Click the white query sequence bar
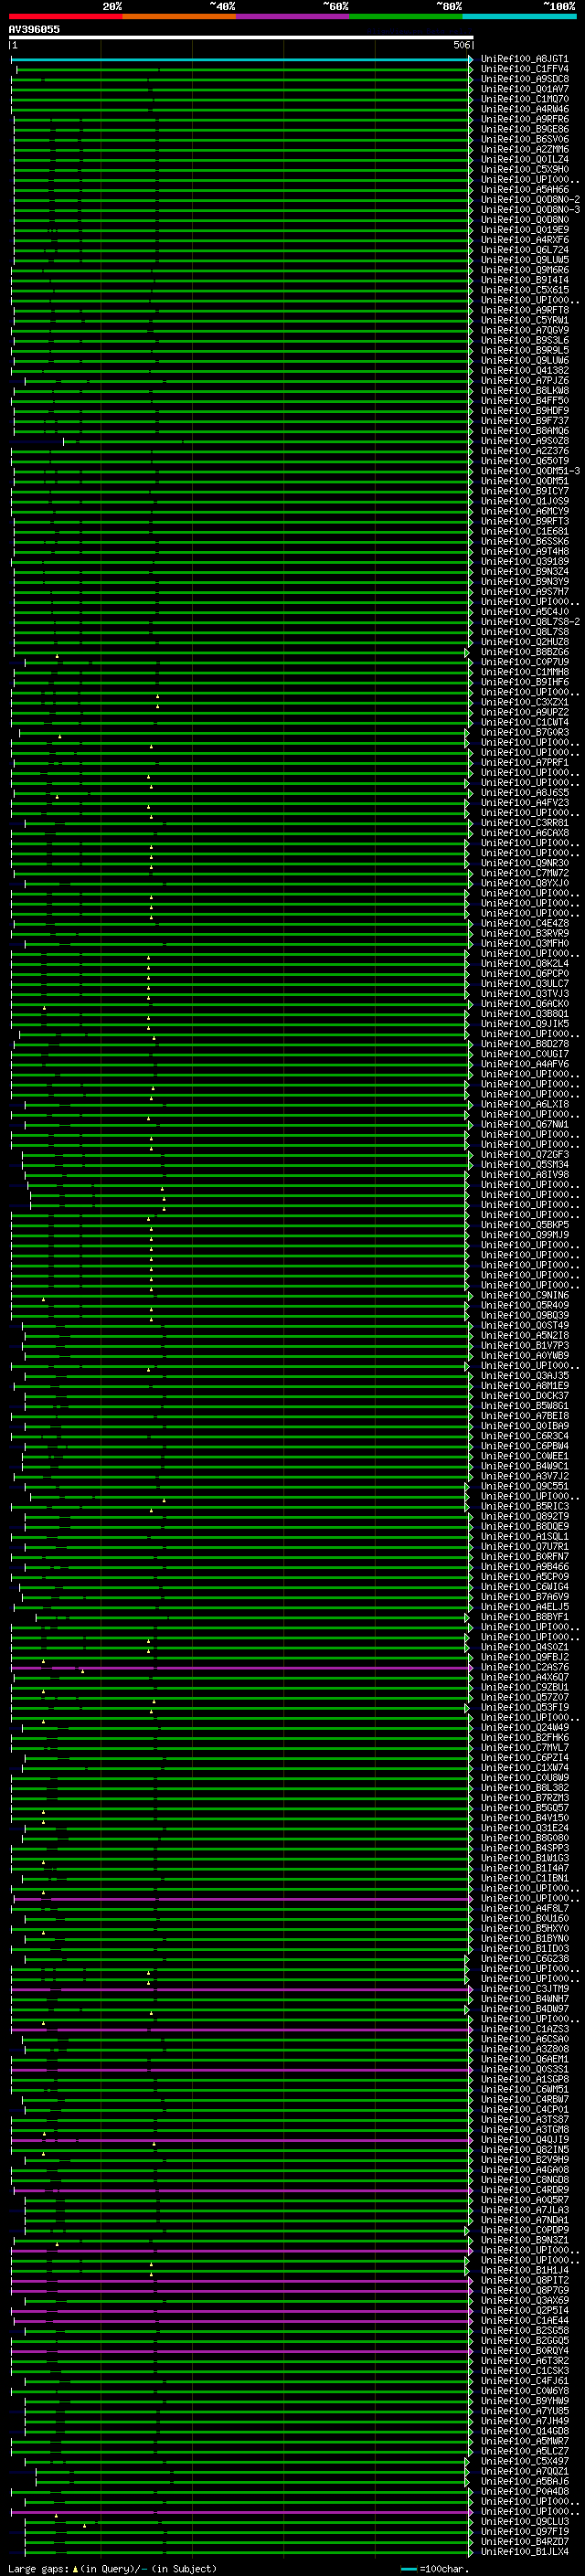This screenshot has width=585, height=2576. [241, 37]
